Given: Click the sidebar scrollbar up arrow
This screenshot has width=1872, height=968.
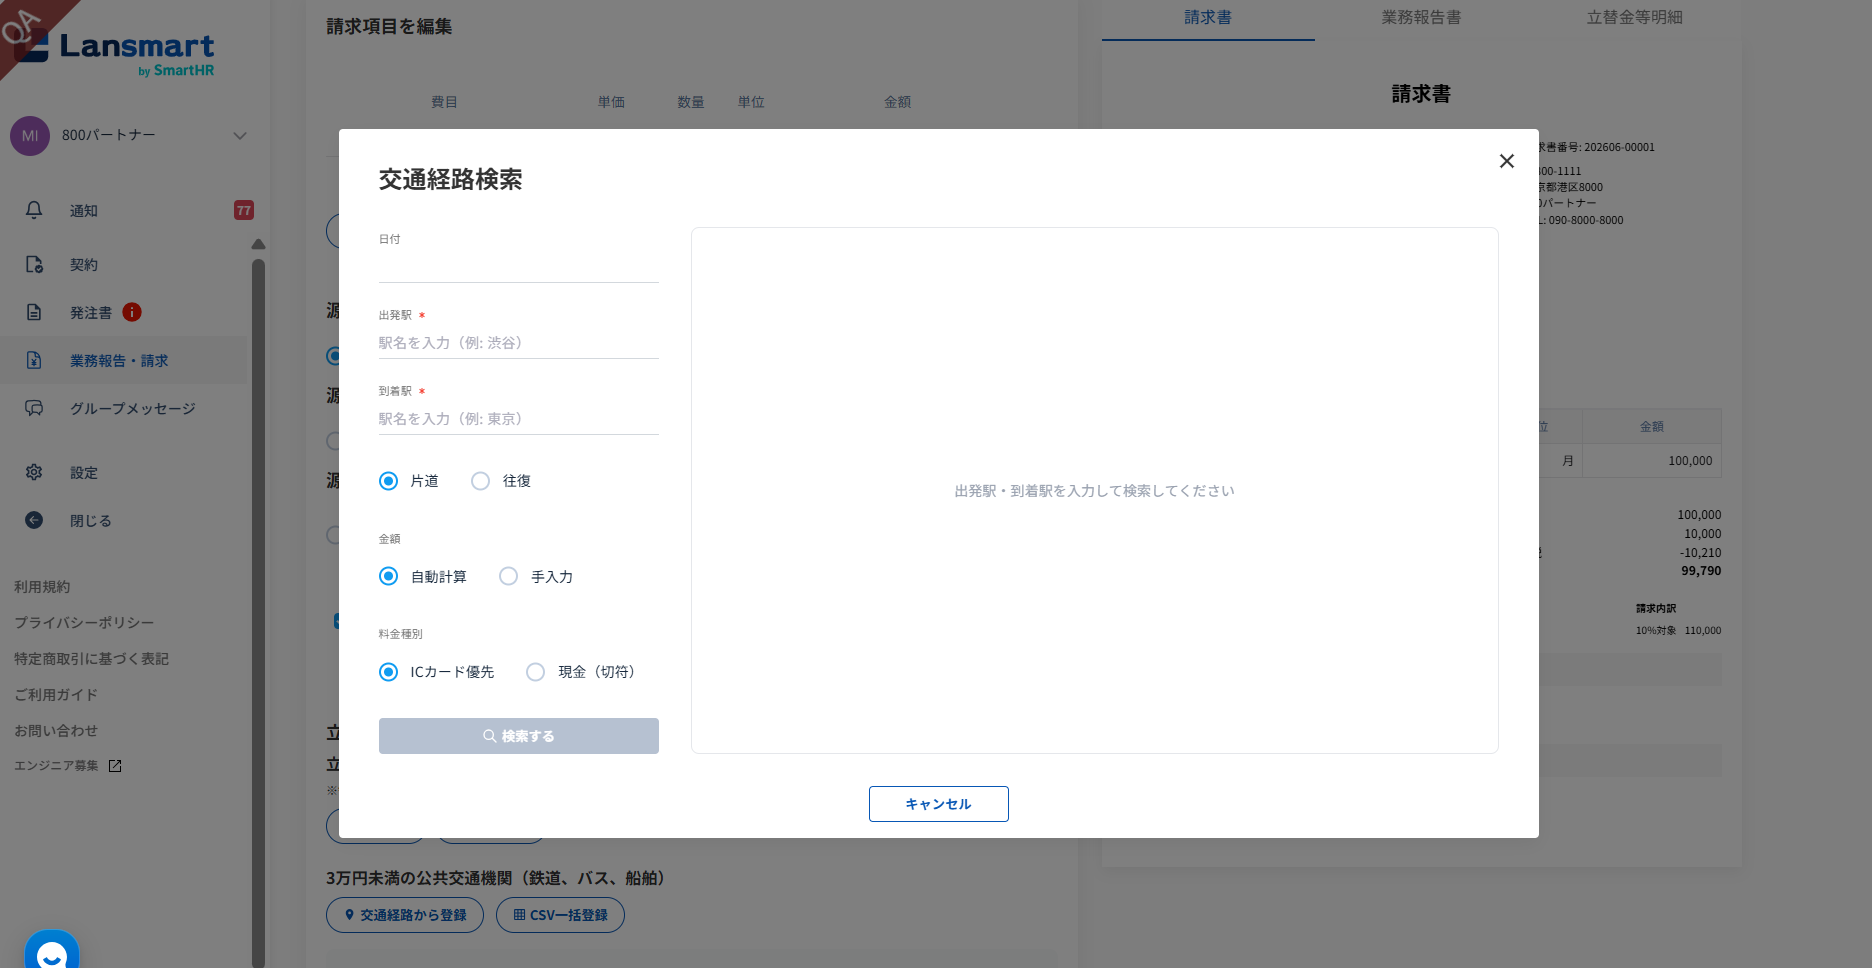Looking at the screenshot, I should point(258,244).
